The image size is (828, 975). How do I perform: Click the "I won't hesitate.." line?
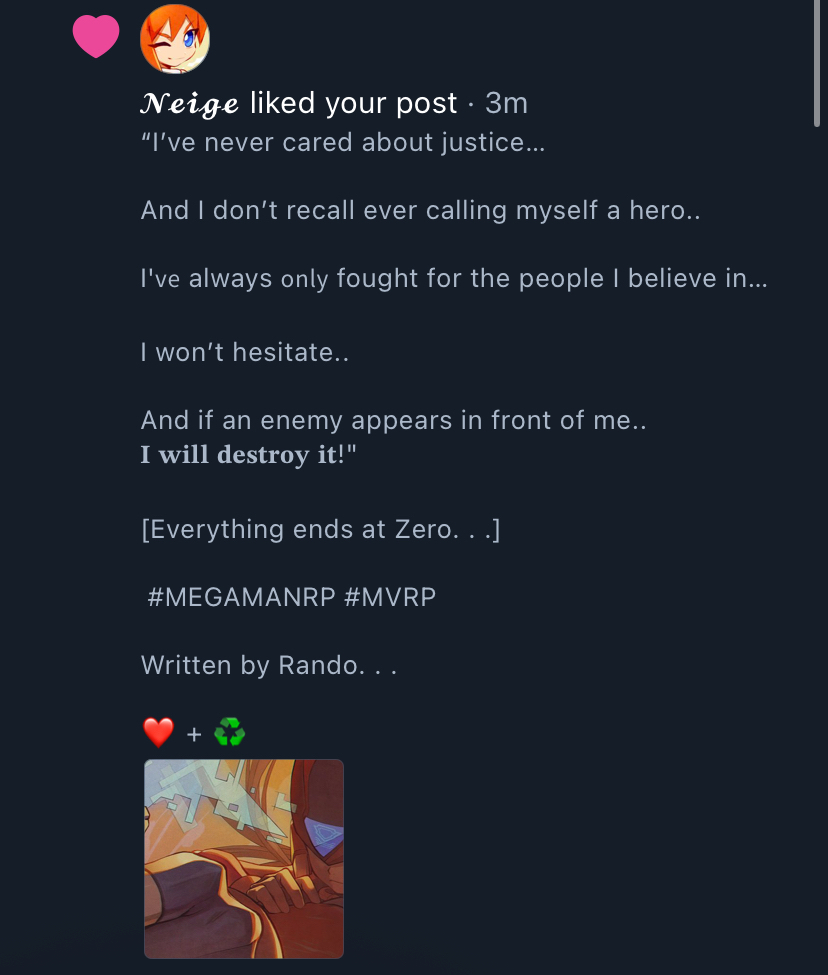pyautogui.click(x=245, y=353)
